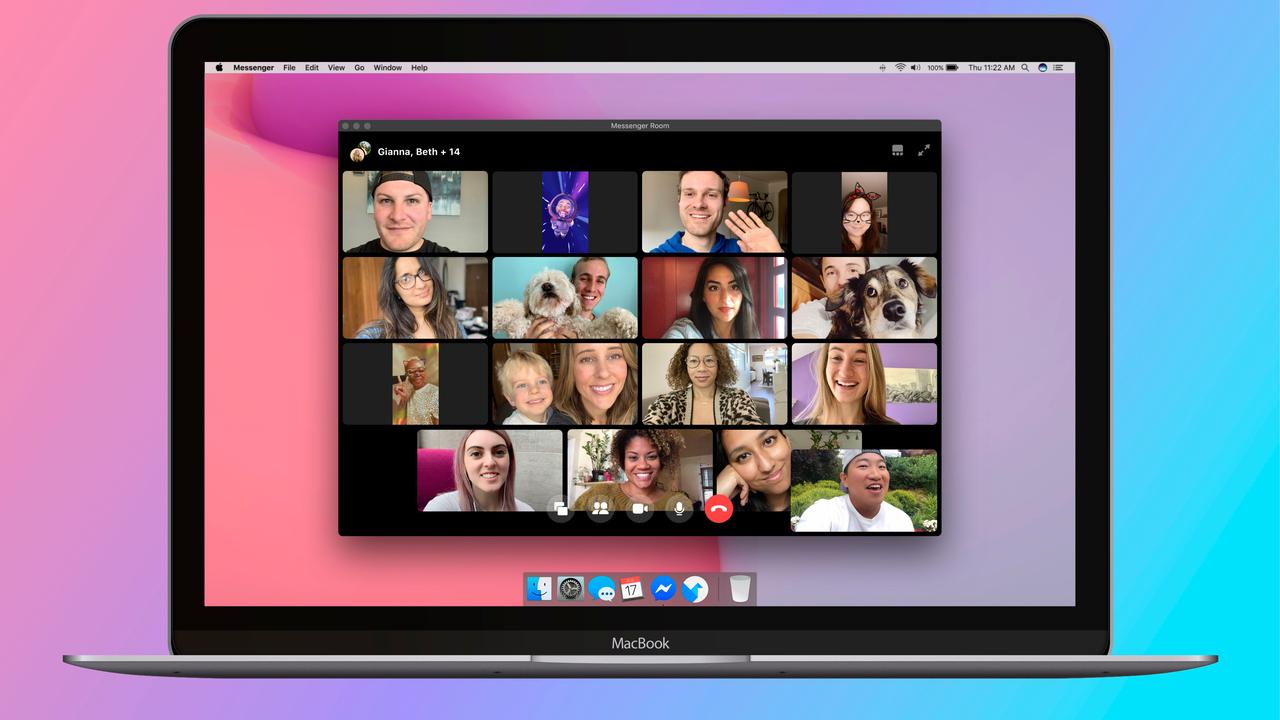Open the Apple menu
This screenshot has height=720, width=1280.
pos(219,68)
